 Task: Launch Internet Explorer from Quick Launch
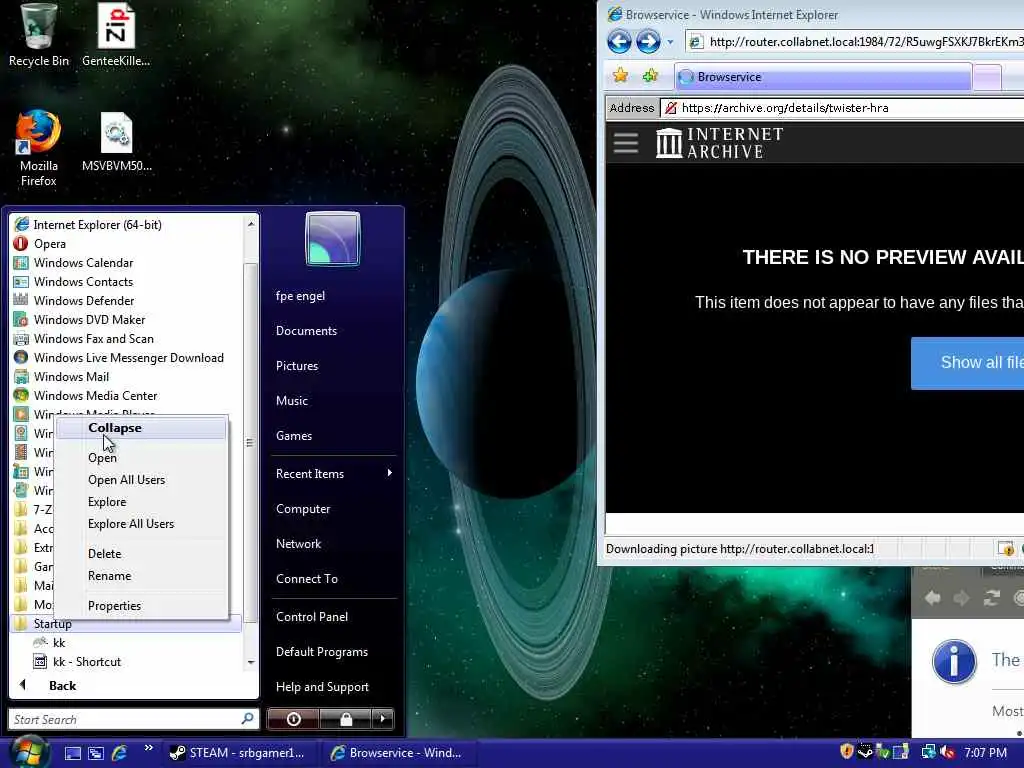point(120,753)
